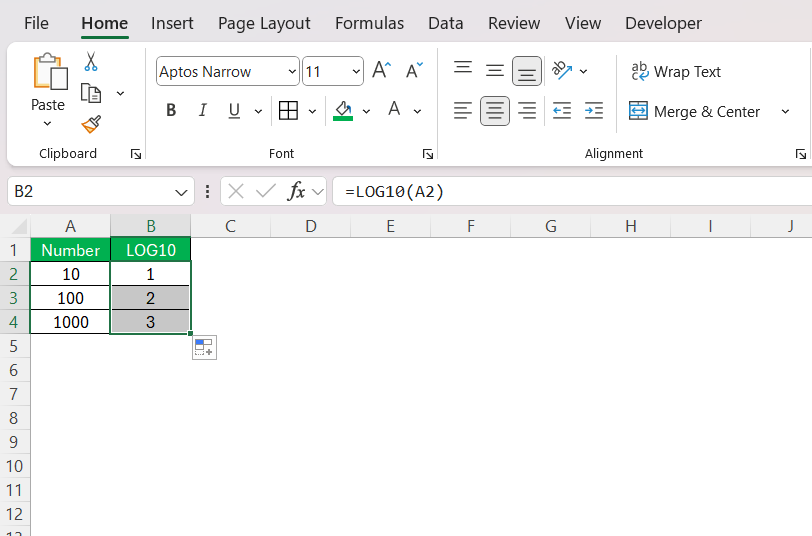Toggle Bold formatting
The height and width of the screenshot is (536, 812).
(x=171, y=110)
